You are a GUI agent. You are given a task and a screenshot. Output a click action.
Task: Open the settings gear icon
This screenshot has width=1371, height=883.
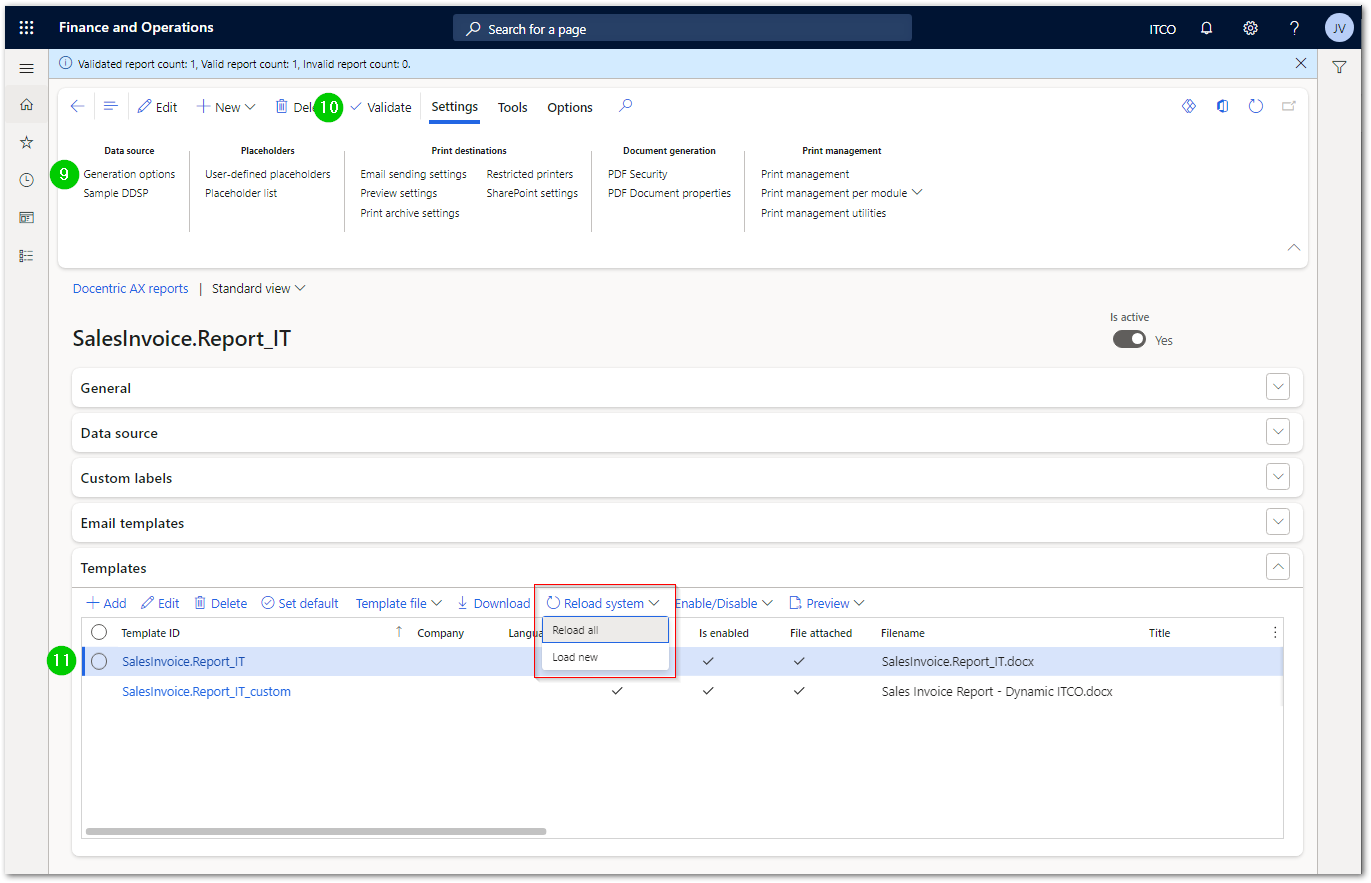(1250, 28)
